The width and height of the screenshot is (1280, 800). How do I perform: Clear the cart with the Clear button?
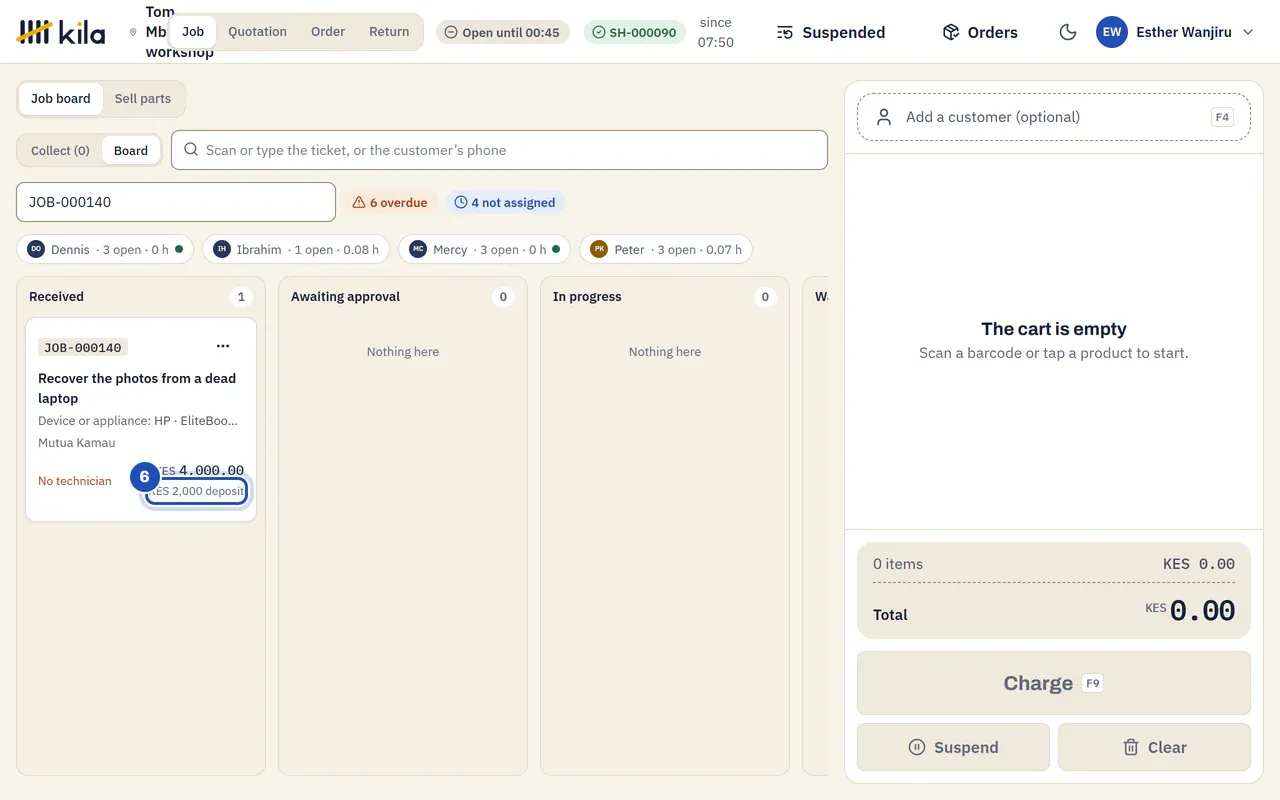pyautogui.click(x=1154, y=747)
